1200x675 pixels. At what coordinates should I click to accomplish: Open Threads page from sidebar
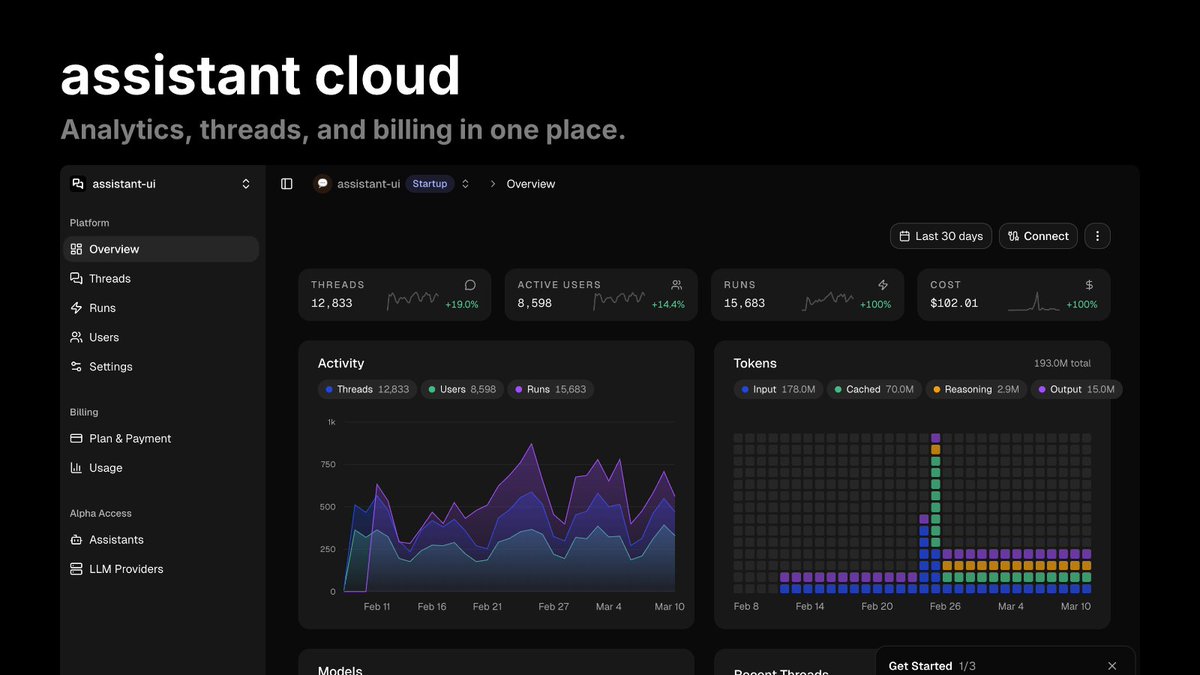tap(162, 279)
